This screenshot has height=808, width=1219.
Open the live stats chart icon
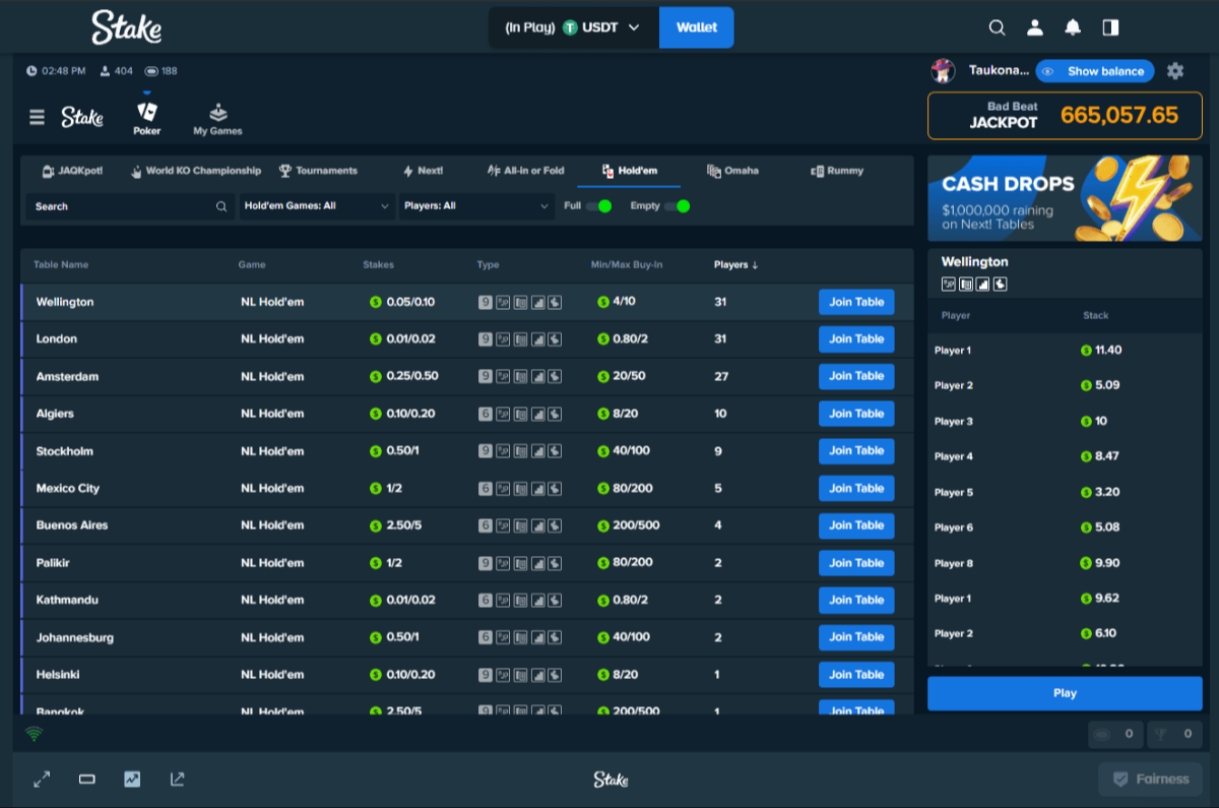click(132, 779)
